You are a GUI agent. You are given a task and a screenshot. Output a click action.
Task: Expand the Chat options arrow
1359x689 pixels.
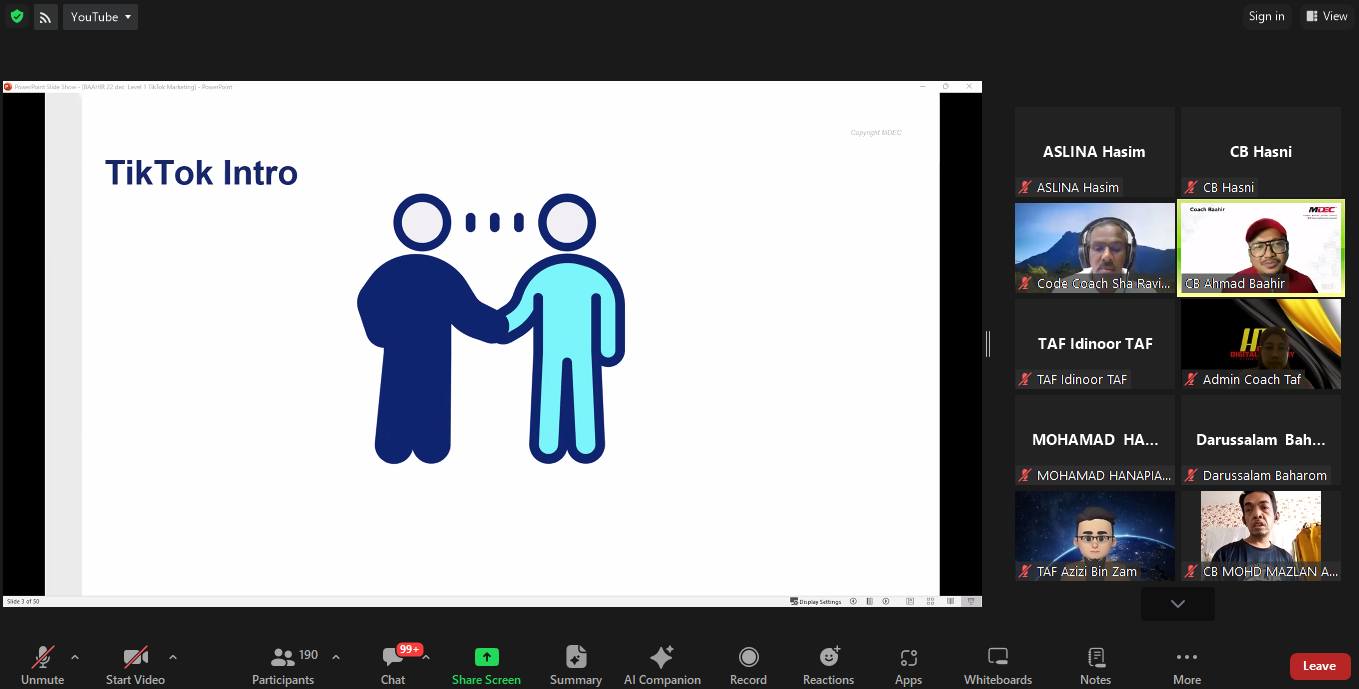[x=426, y=657]
